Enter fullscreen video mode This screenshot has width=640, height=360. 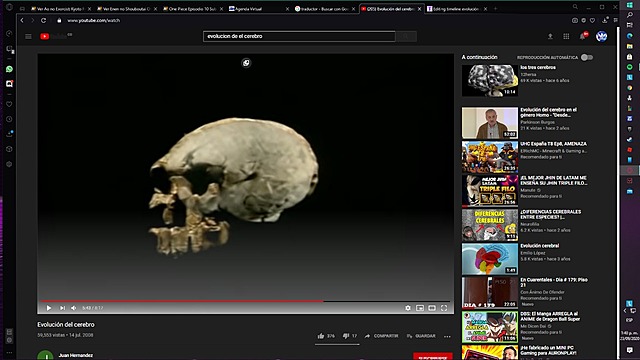pos(444,308)
